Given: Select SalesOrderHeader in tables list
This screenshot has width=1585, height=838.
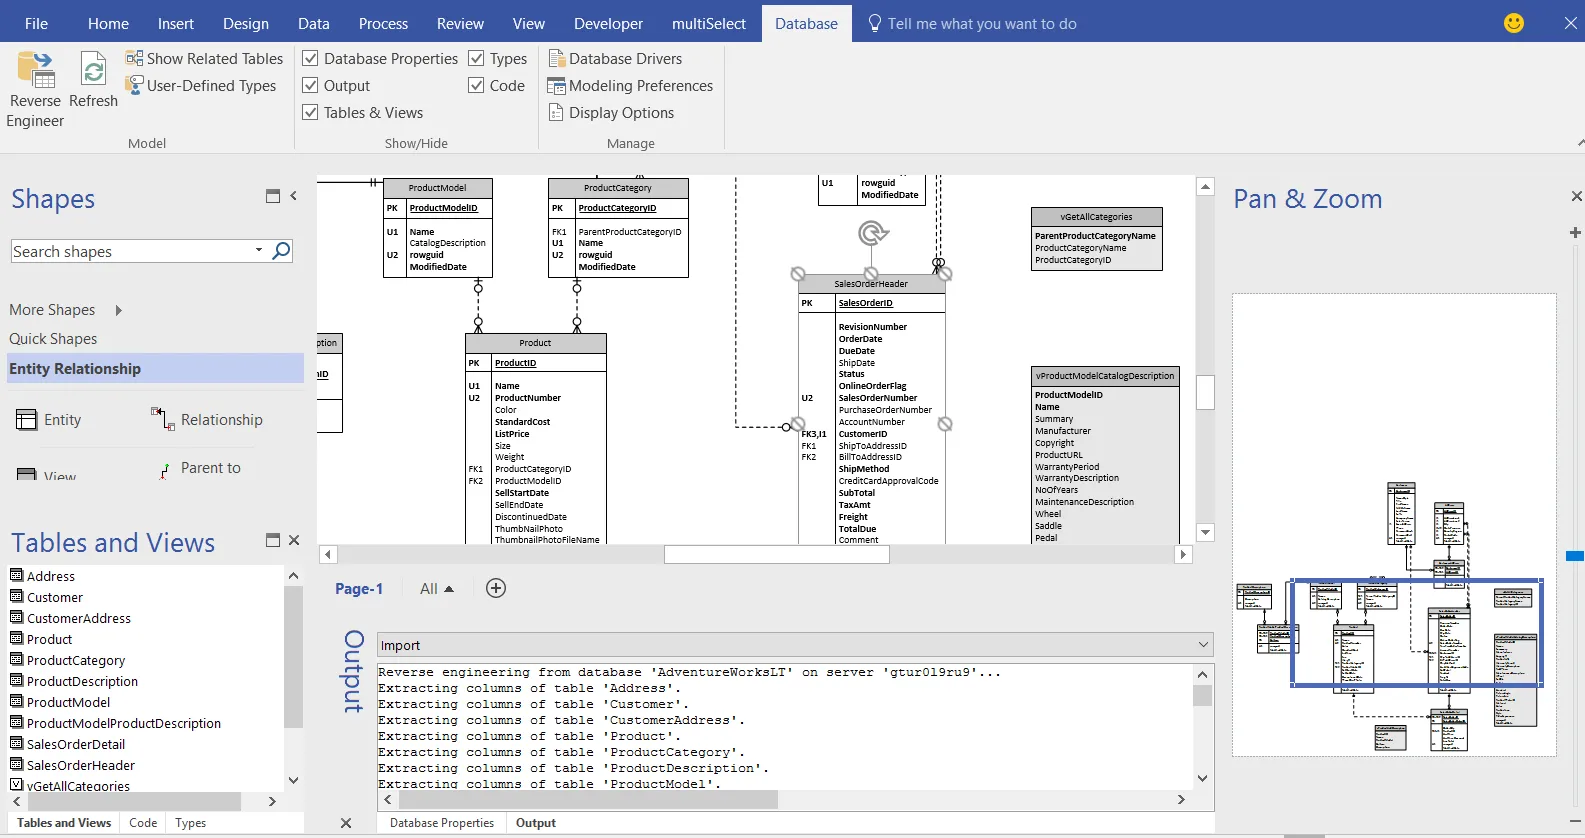Looking at the screenshot, I should (81, 766).
